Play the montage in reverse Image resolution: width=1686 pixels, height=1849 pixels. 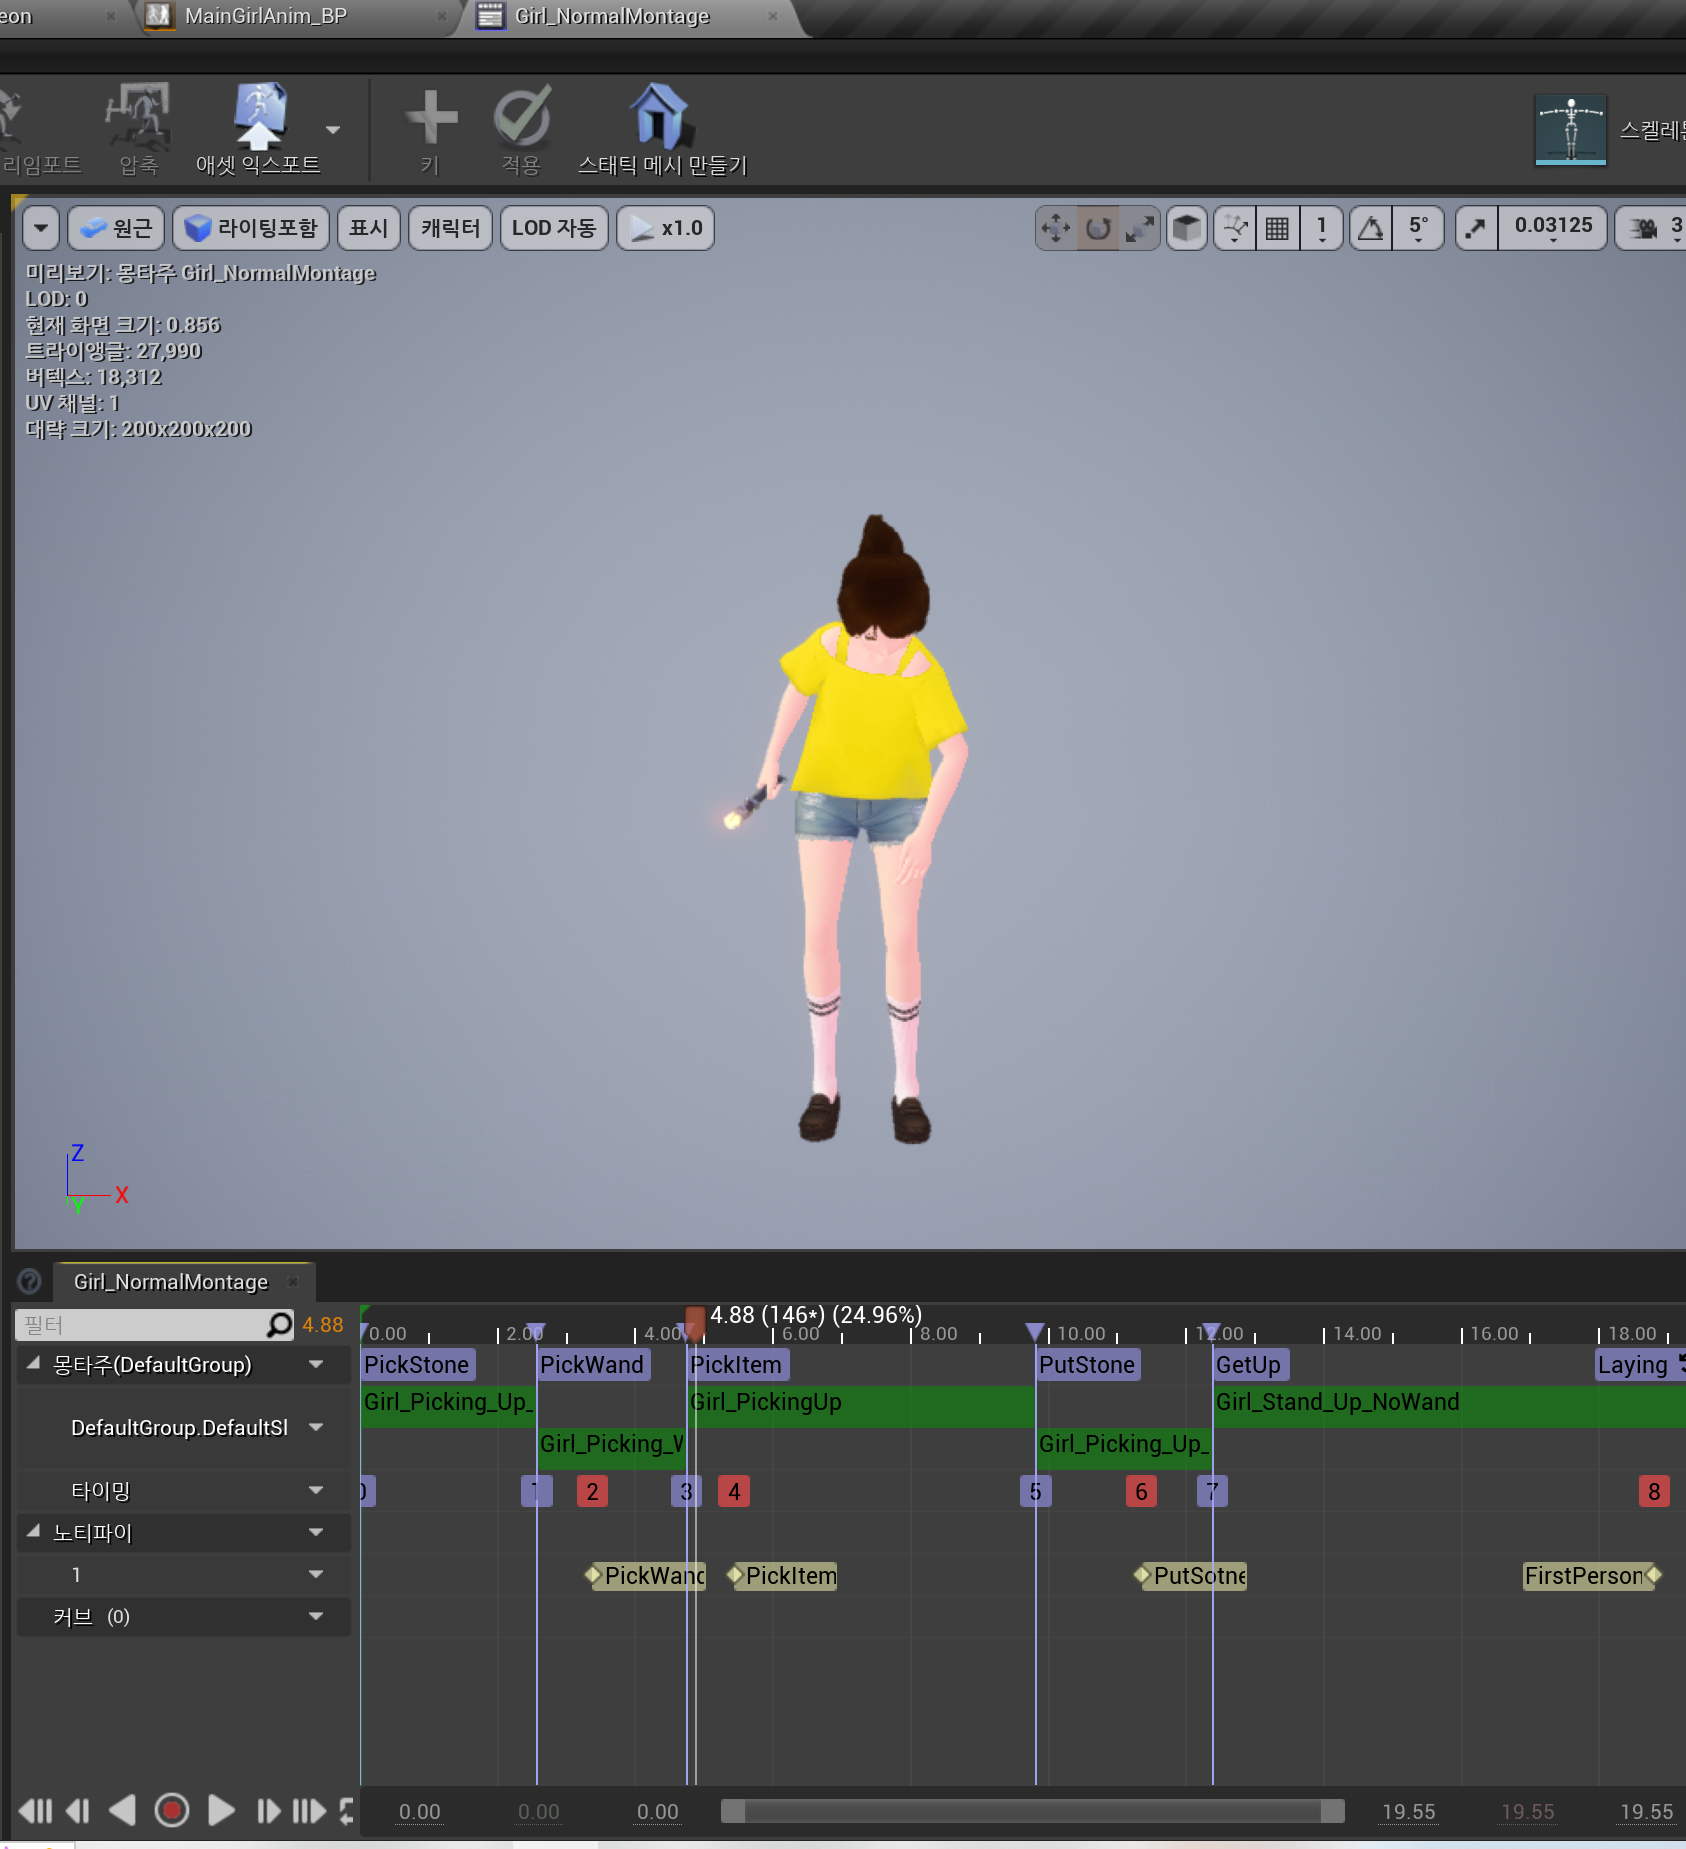click(x=122, y=1811)
